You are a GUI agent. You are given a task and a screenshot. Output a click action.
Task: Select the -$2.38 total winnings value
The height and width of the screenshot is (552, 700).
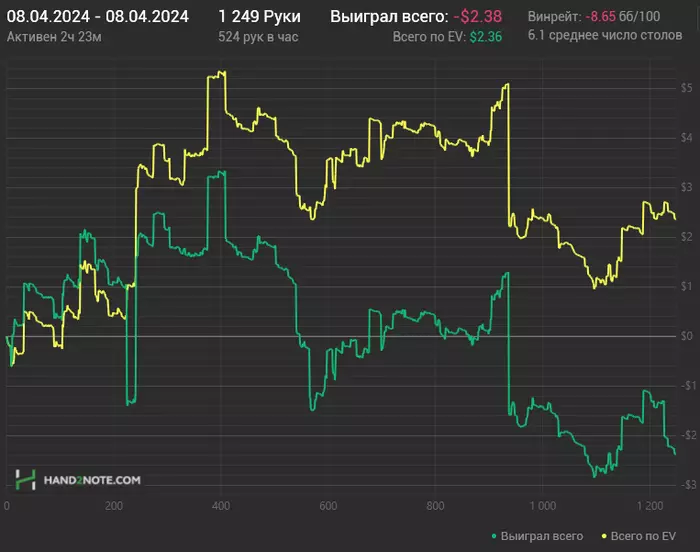pos(477,16)
